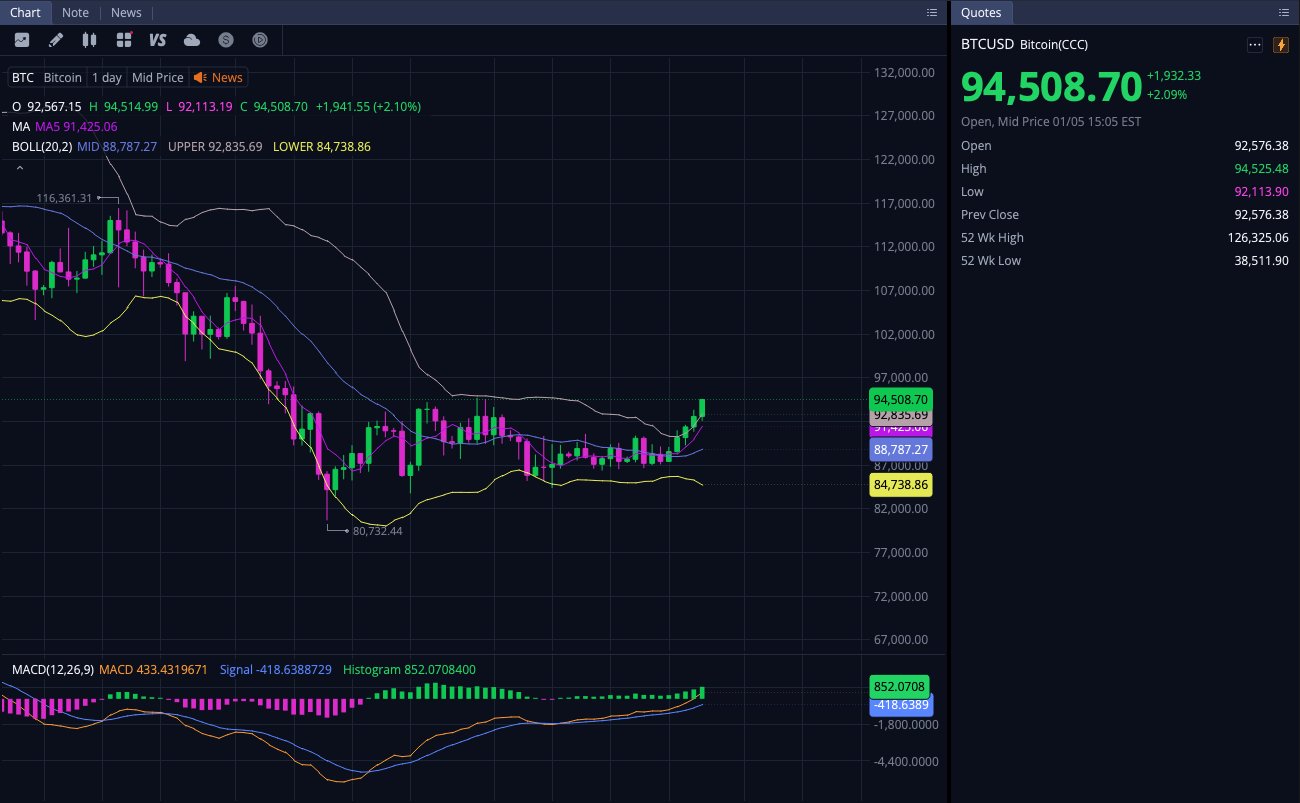Click the Signal -418.6388729 value
The width and height of the screenshot is (1300, 803).
tap(275, 669)
